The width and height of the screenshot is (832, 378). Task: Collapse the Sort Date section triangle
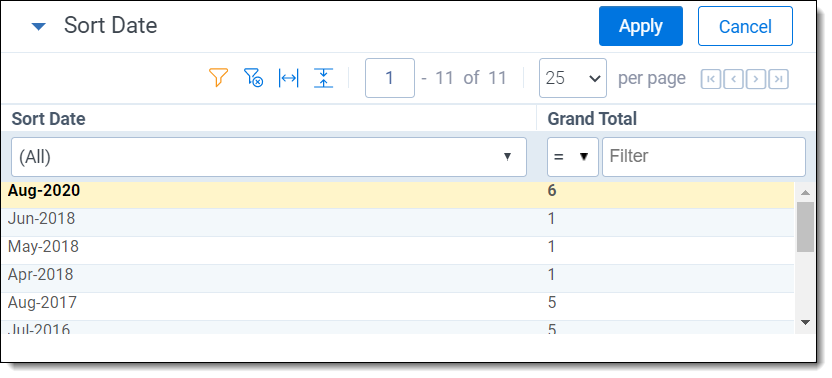pos(39,27)
